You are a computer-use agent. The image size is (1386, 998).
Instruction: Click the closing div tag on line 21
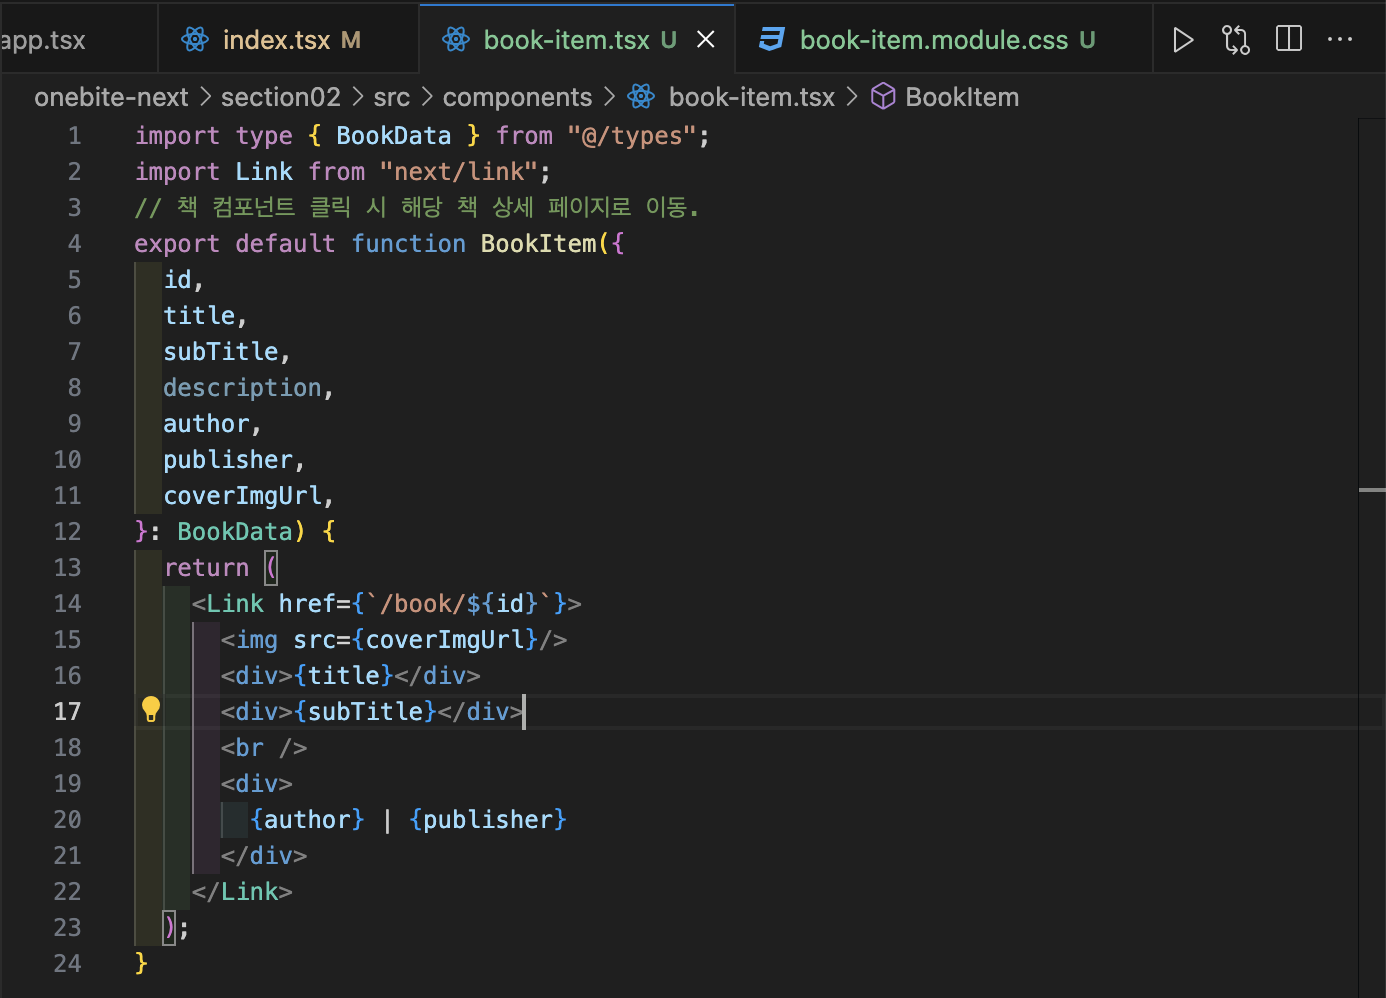264,856
